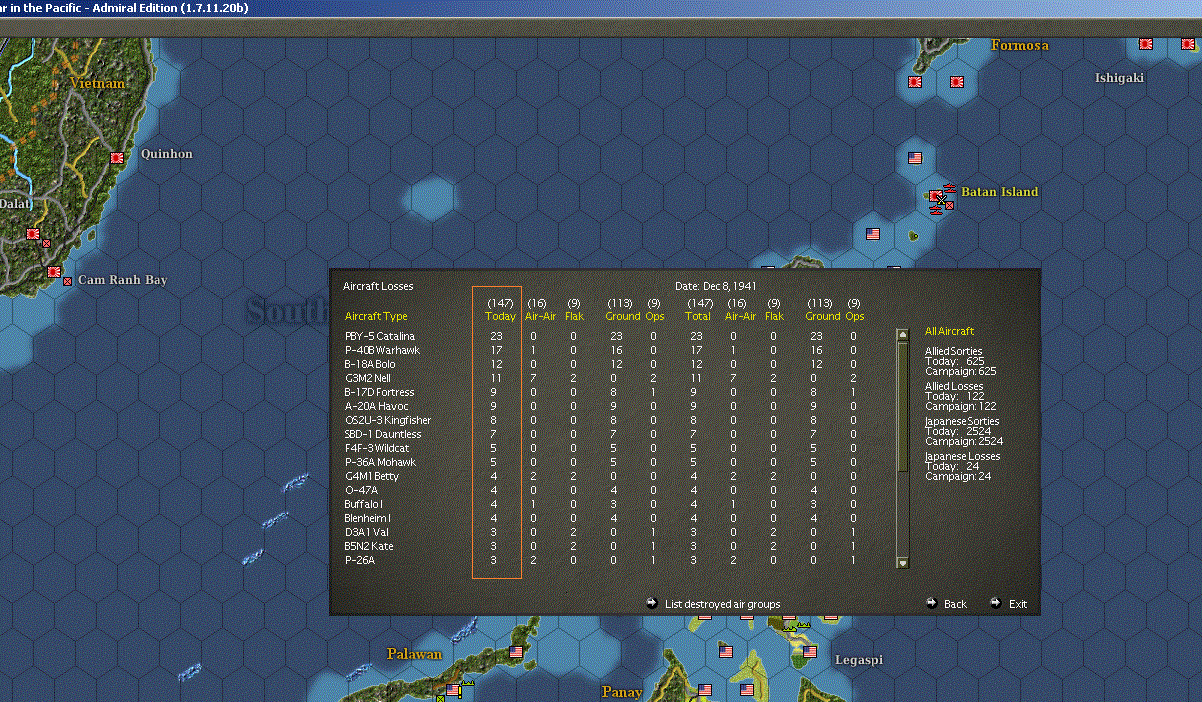This screenshot has width=1202, height=702.
Task: Click the Admiral Edition window title bar
Action: 600,8
